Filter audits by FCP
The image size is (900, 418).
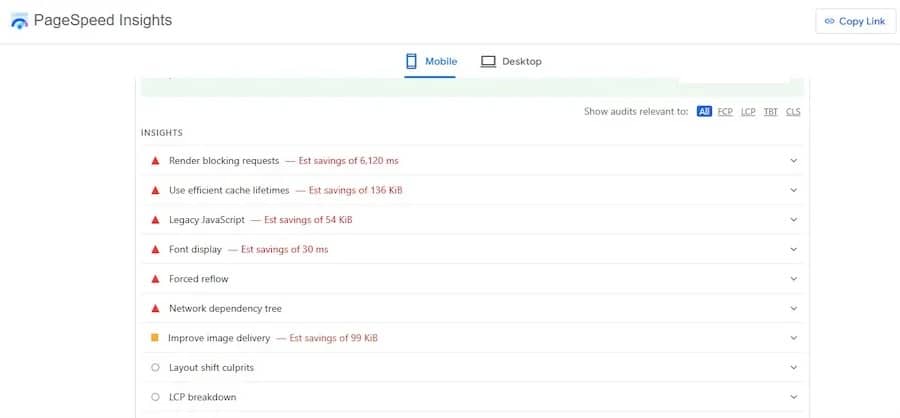pyautogui.click(x=726, y=111)
